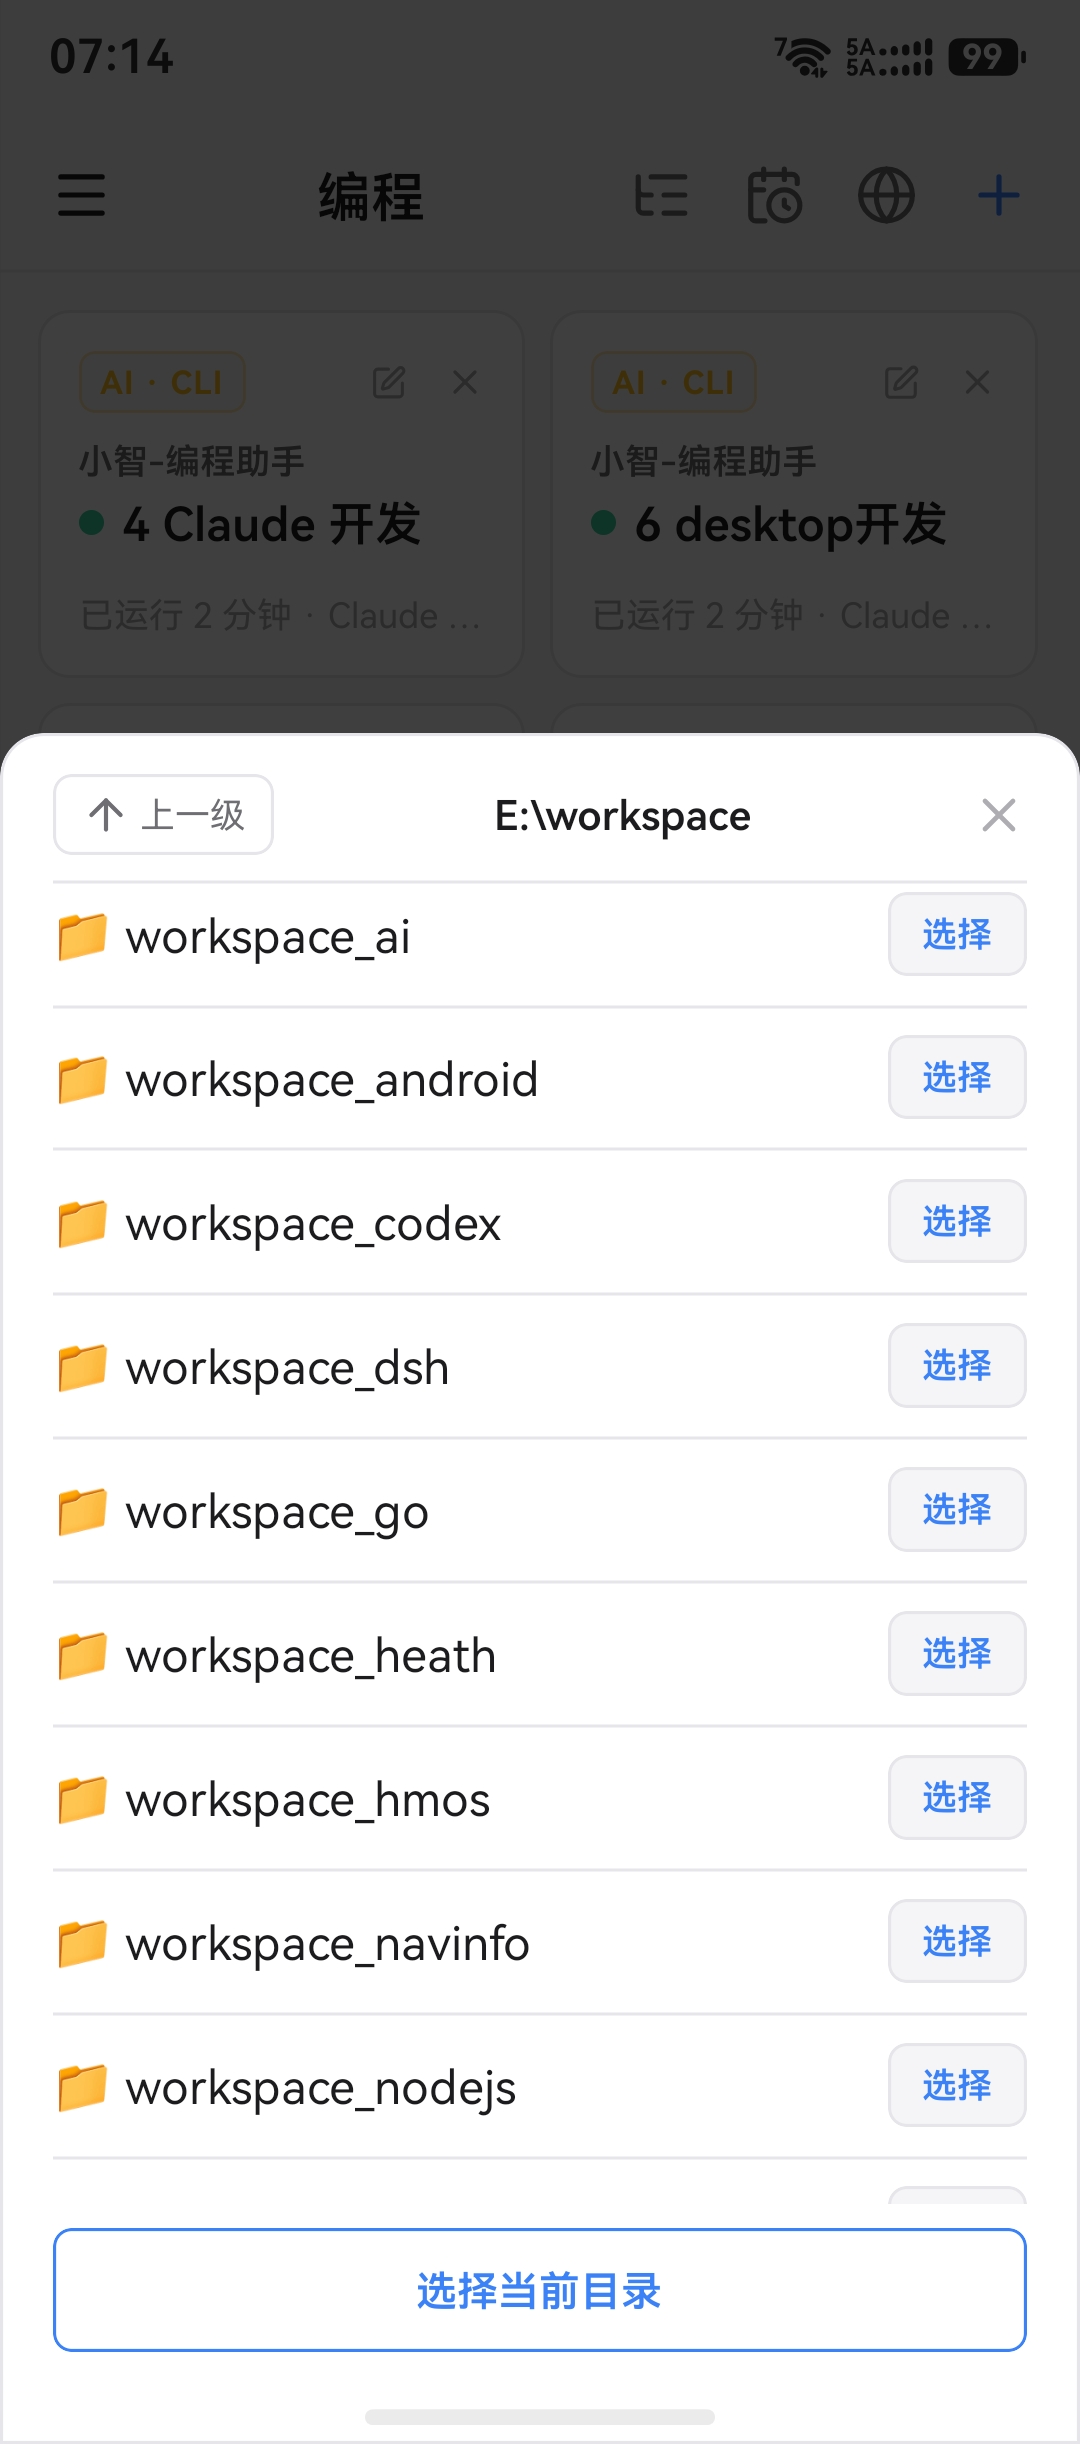Tap the home gesture bar

(540, 2417)
